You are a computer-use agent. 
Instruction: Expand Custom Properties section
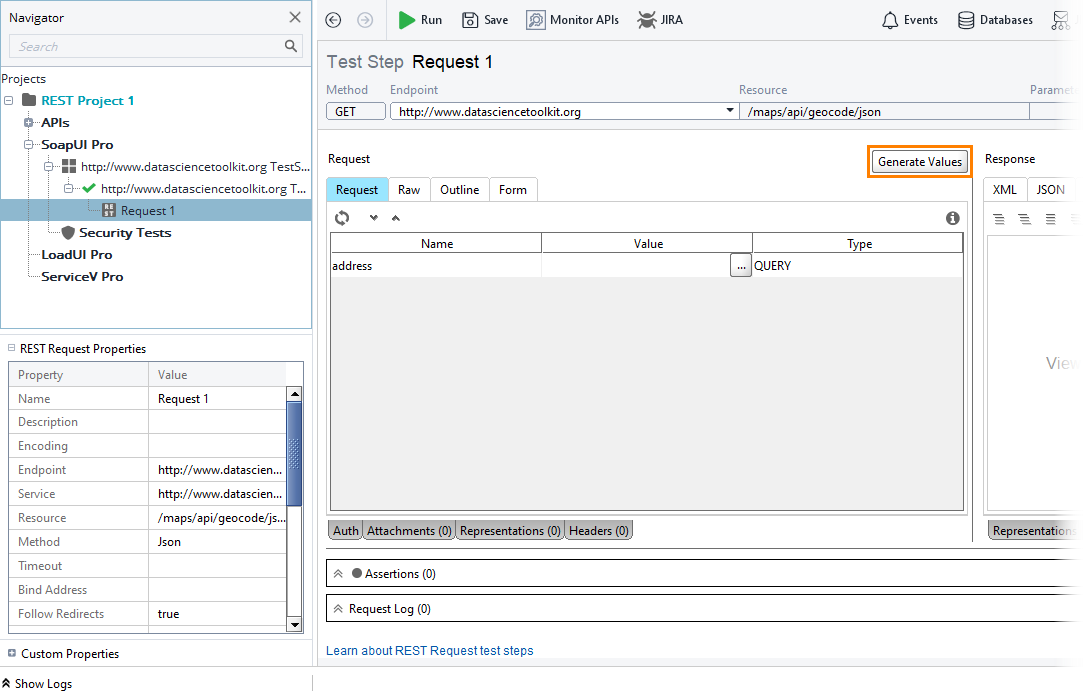(x=12, y=653)
